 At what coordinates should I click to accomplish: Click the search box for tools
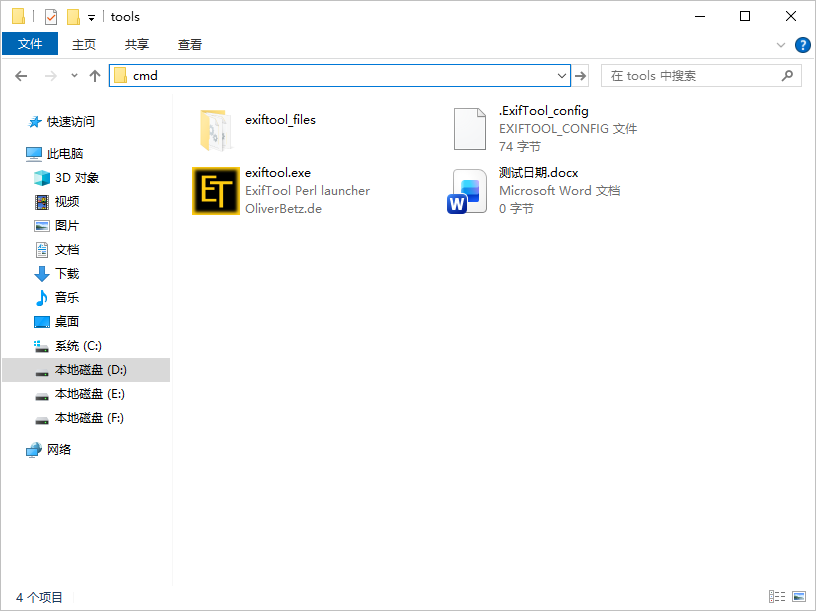pos(690,76)
